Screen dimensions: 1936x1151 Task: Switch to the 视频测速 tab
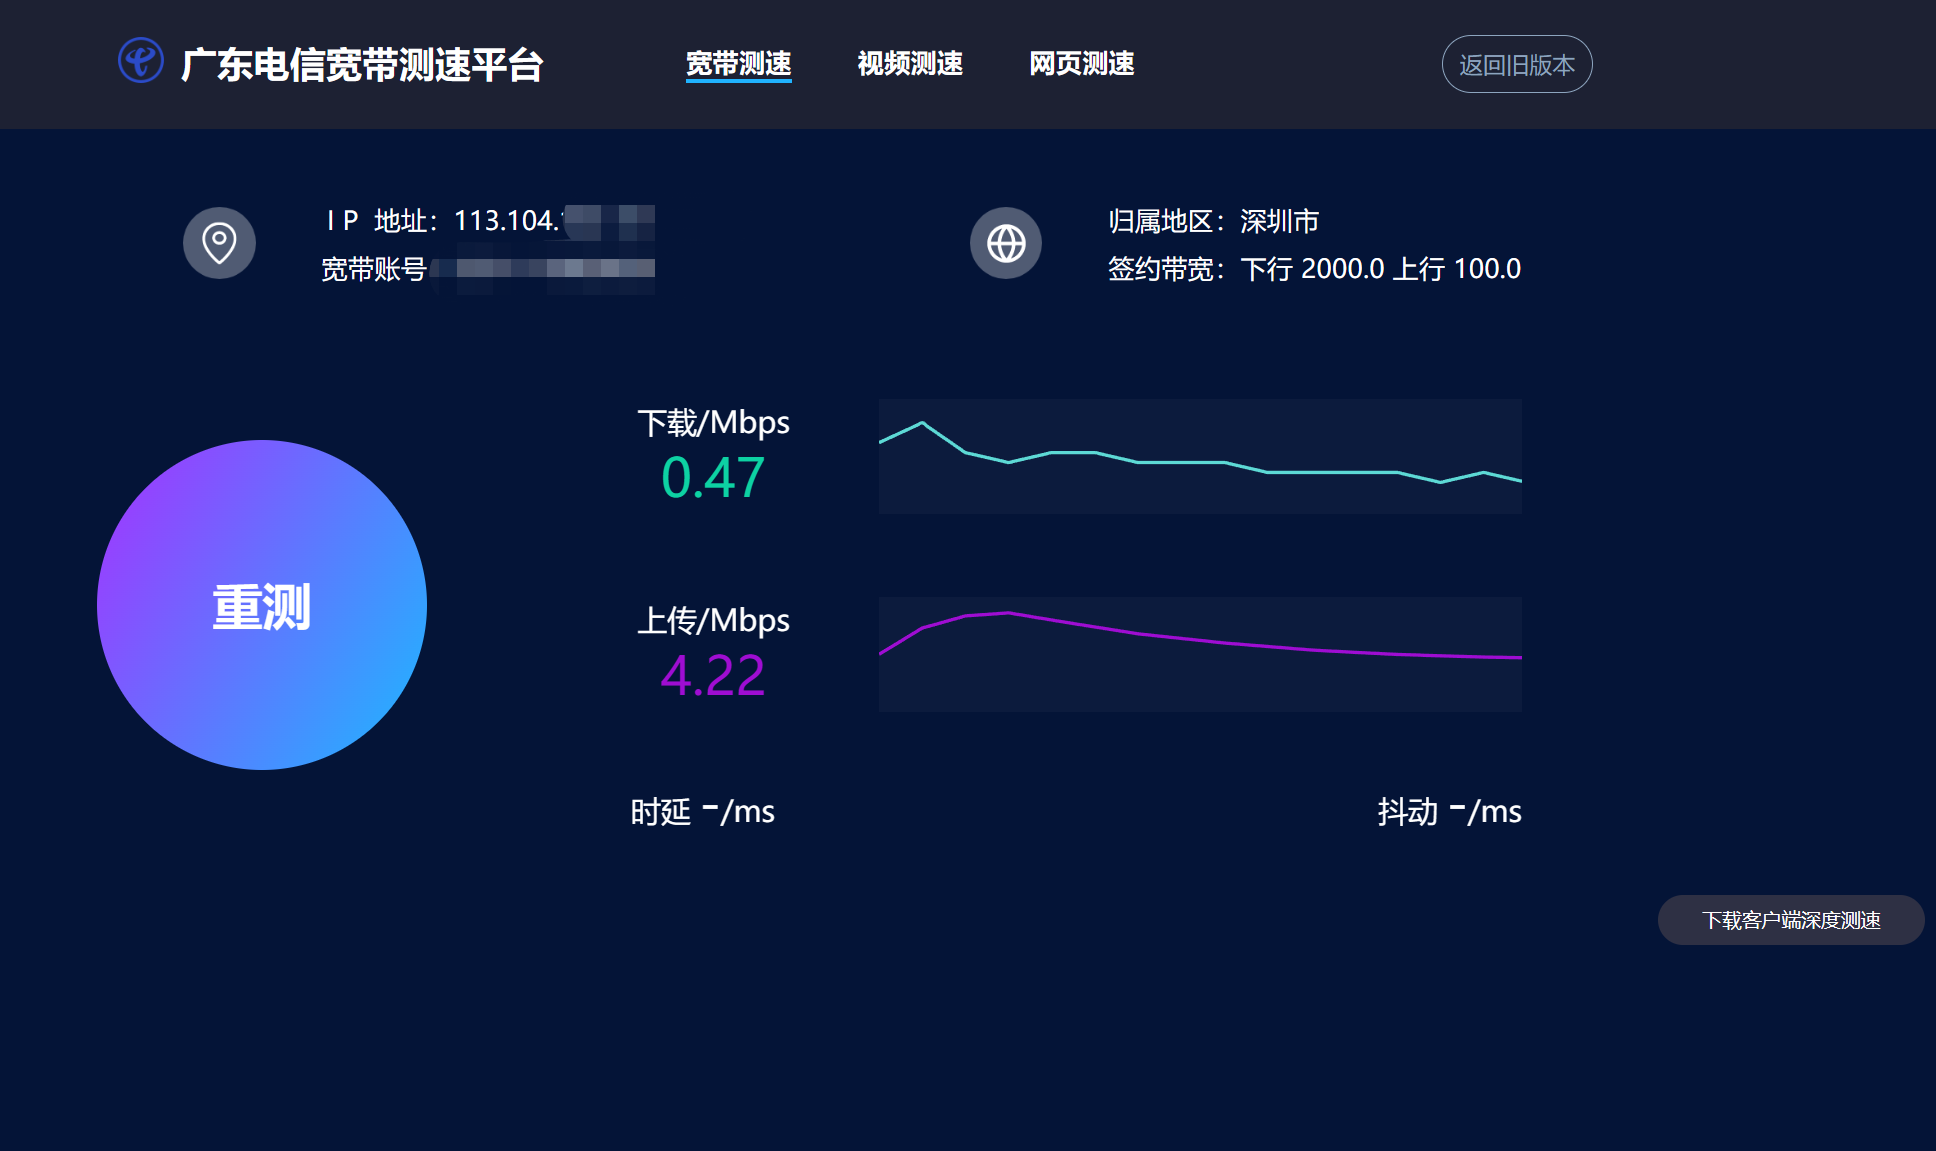(910, 64)
